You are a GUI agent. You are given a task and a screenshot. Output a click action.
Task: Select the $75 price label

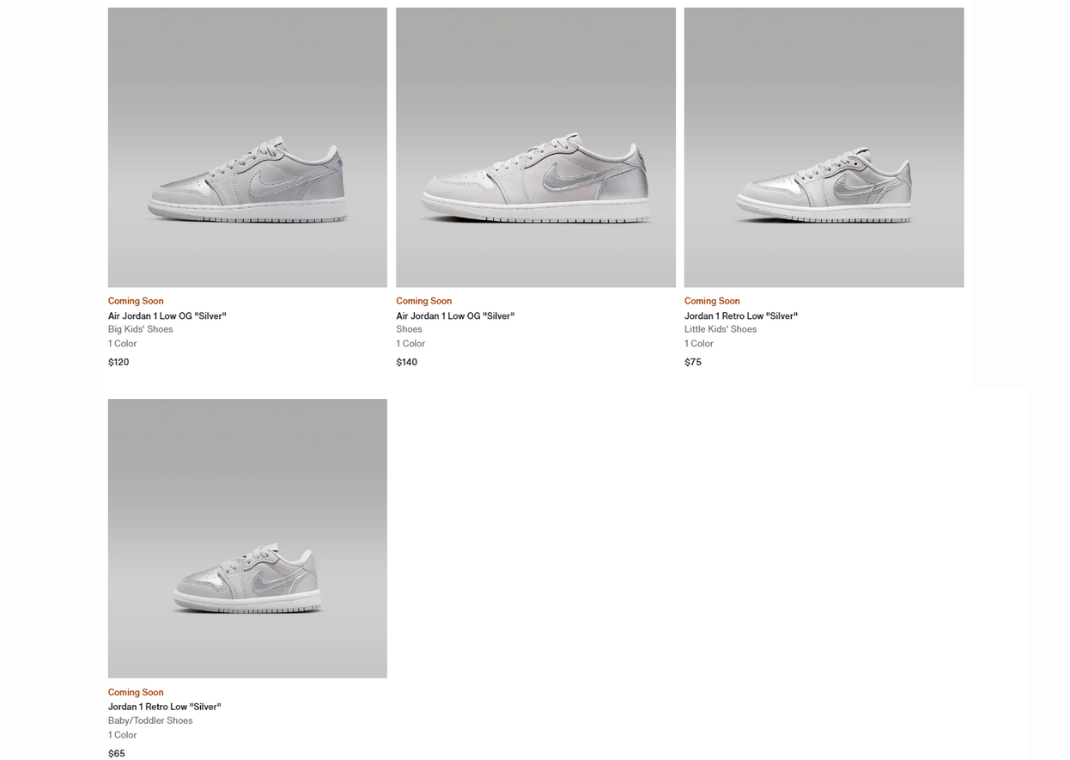click(693, 362)
